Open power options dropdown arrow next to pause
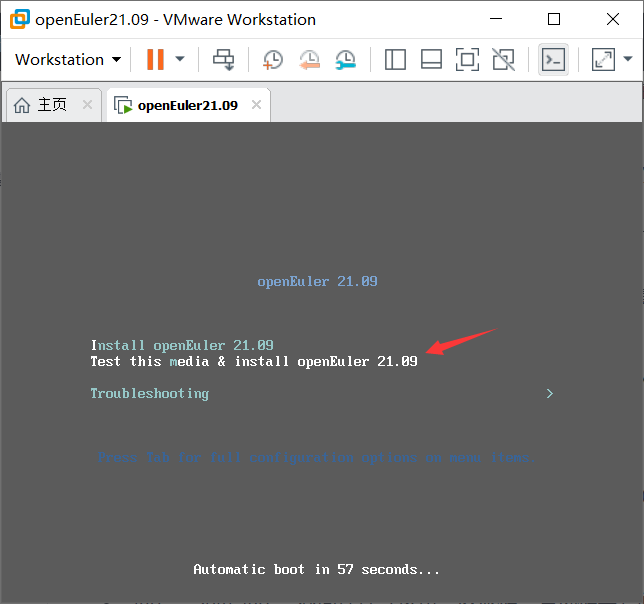The image size is (644, 604). pyautogui.click(x=180, y=59)
